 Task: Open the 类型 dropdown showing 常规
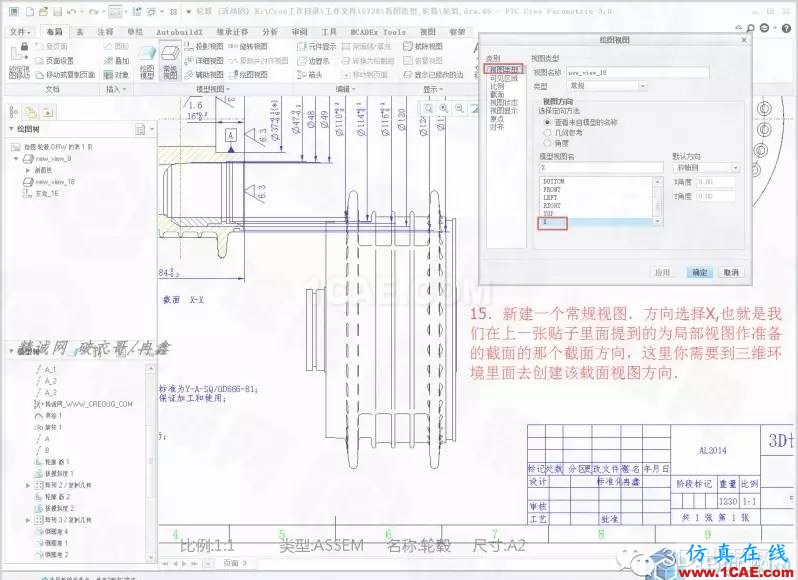pos(607,86)
